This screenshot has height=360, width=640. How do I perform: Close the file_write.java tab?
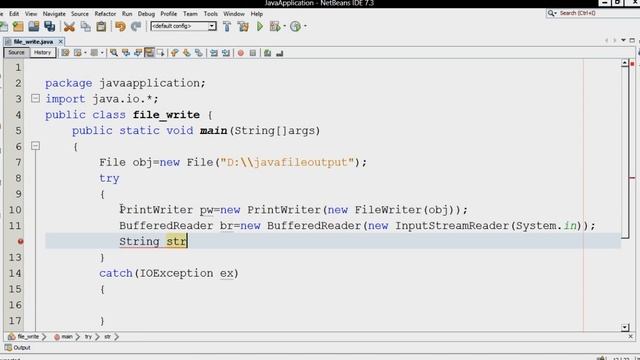(60, 42)
